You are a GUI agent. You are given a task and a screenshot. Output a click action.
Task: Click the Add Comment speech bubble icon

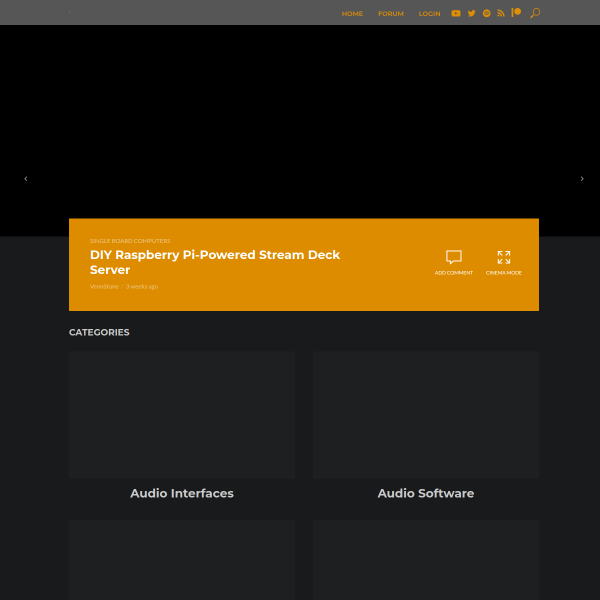(454, 257)
